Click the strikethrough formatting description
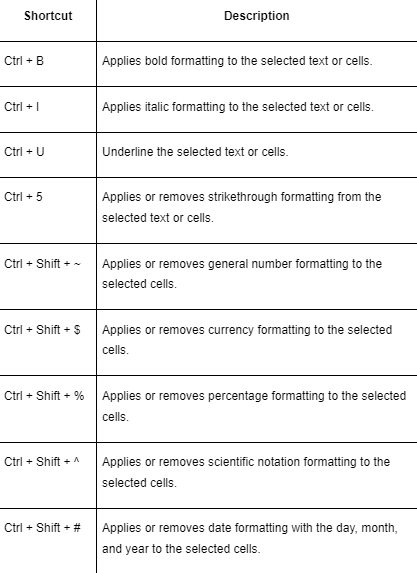This screenshot has height=573, width=417. 242,207
